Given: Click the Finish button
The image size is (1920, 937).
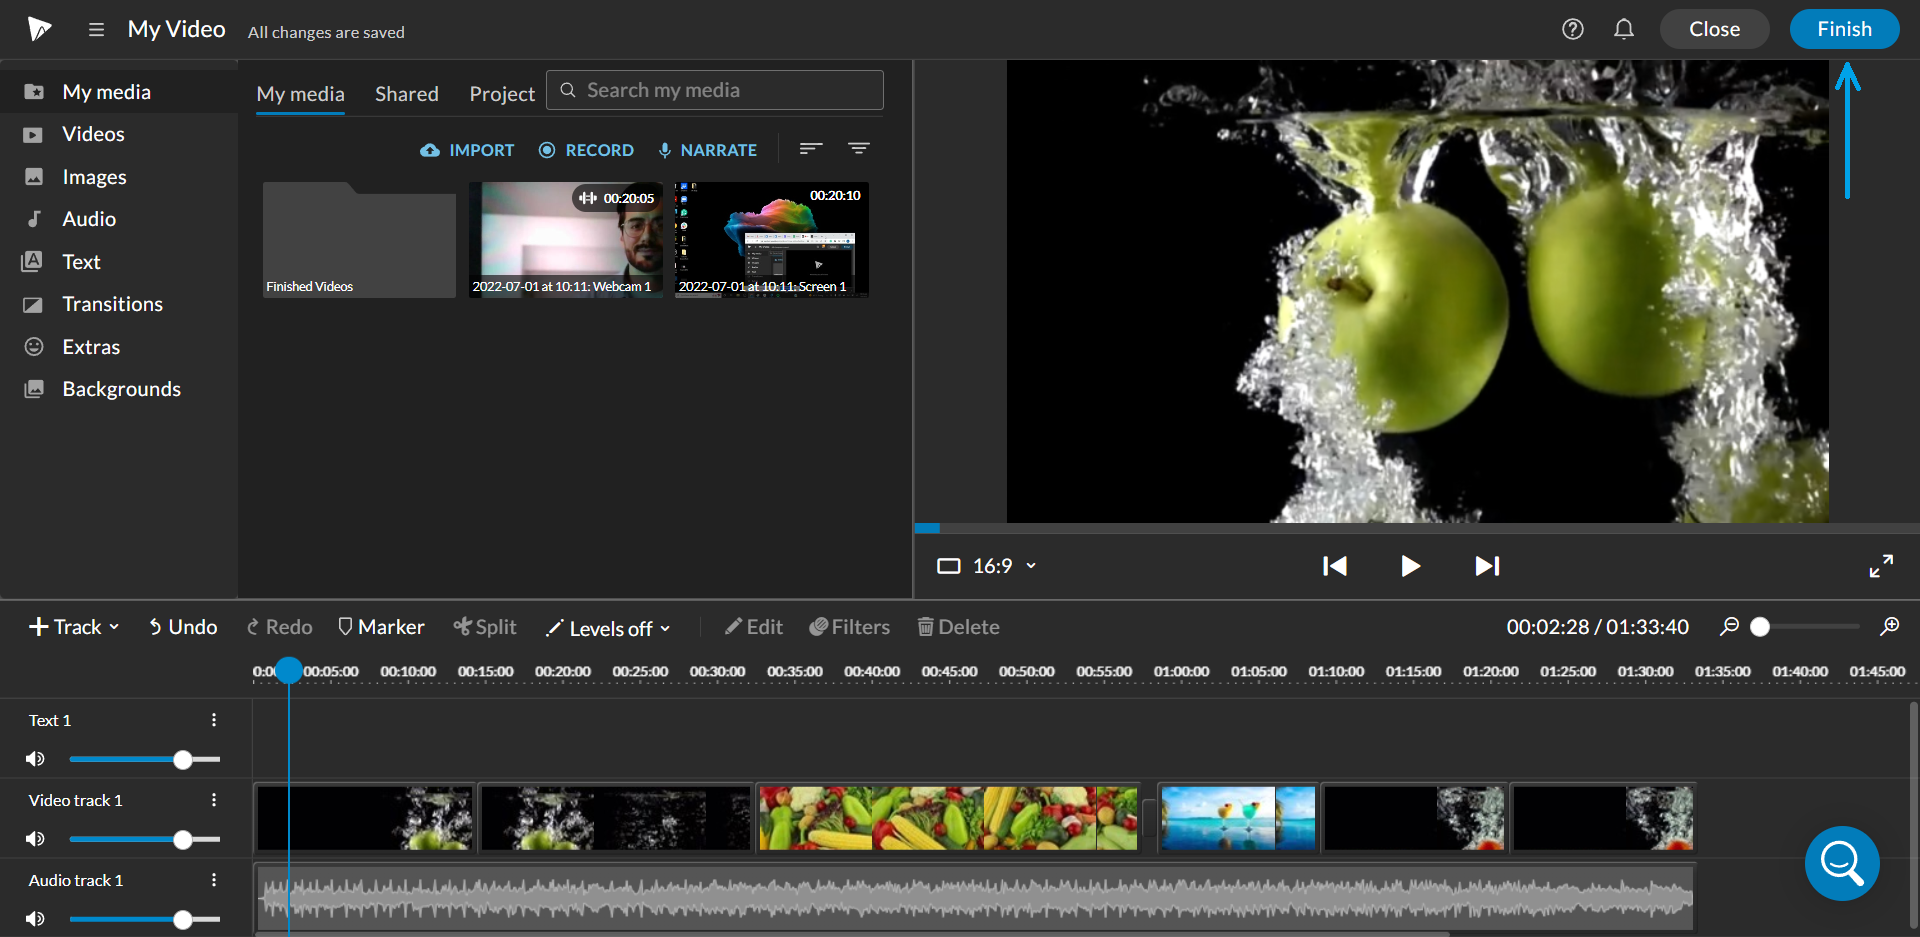Looking at the screenshot, I should [1844, 28].
